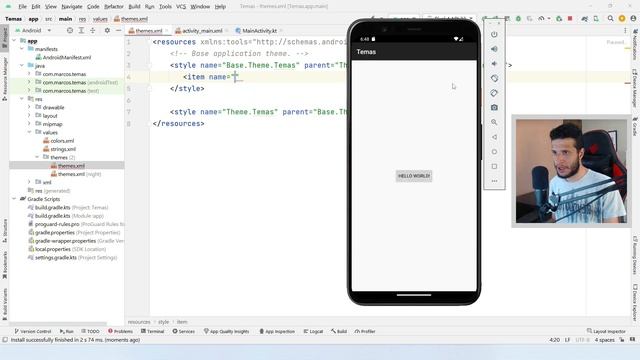Select AndroidManifest.xml in project tree
This screenshot has height=360, width=640.
(x=67, y=58)
